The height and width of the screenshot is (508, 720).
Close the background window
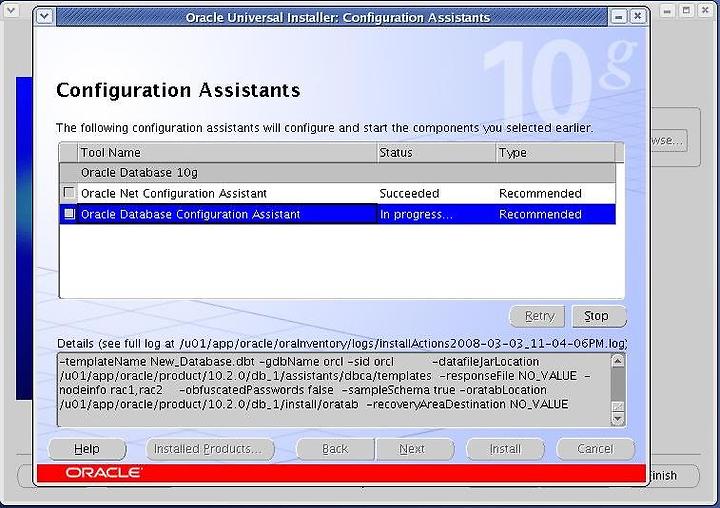706,10
